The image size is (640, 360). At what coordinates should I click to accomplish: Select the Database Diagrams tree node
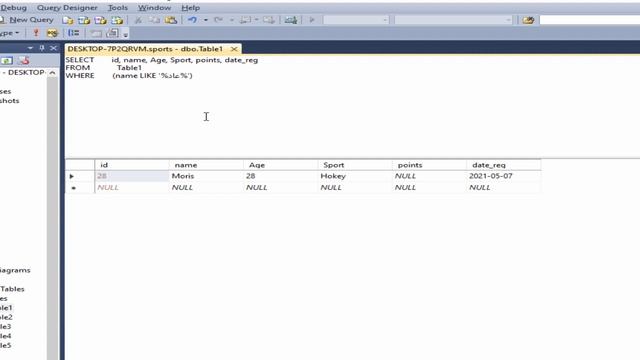click(x=15, y=270)
